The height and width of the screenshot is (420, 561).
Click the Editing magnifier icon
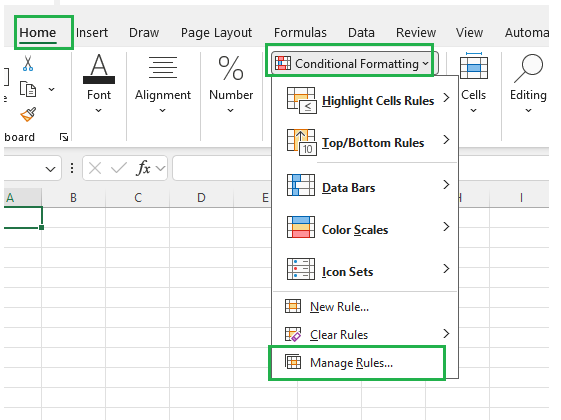coord(528,68)
